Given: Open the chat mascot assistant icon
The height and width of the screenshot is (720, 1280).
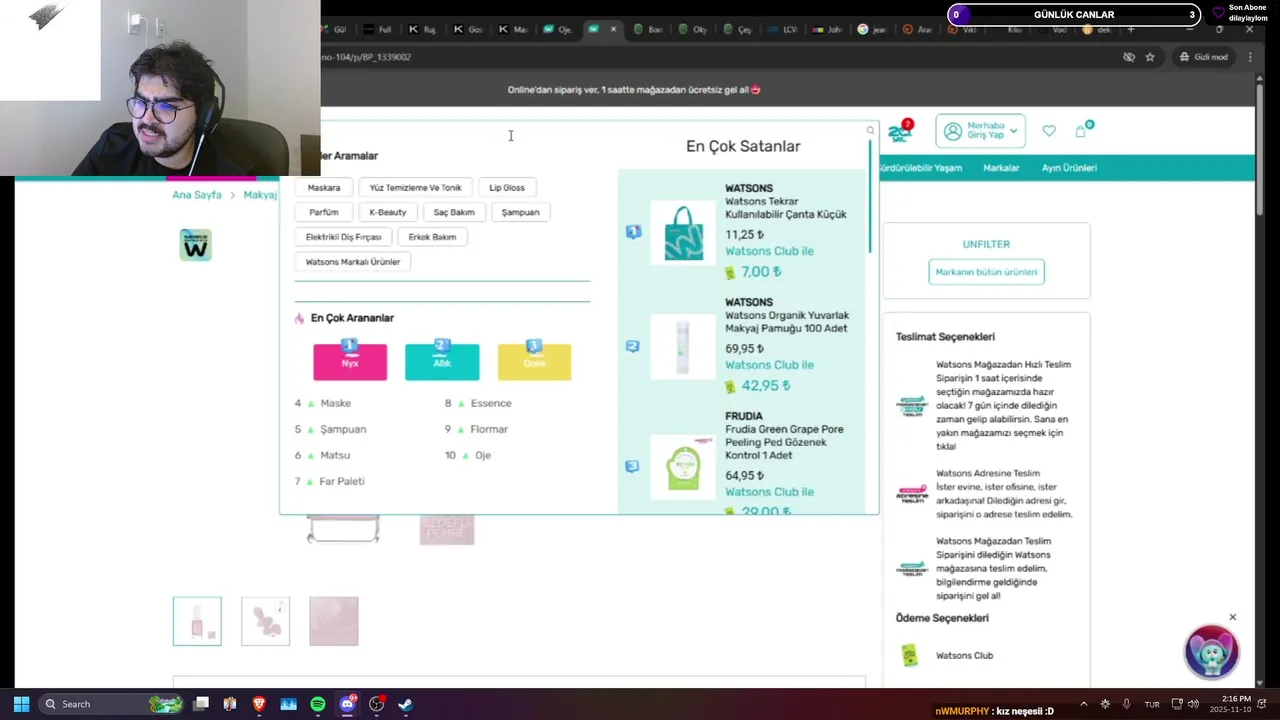Looking at the screenshot, I should point(1211,652).
